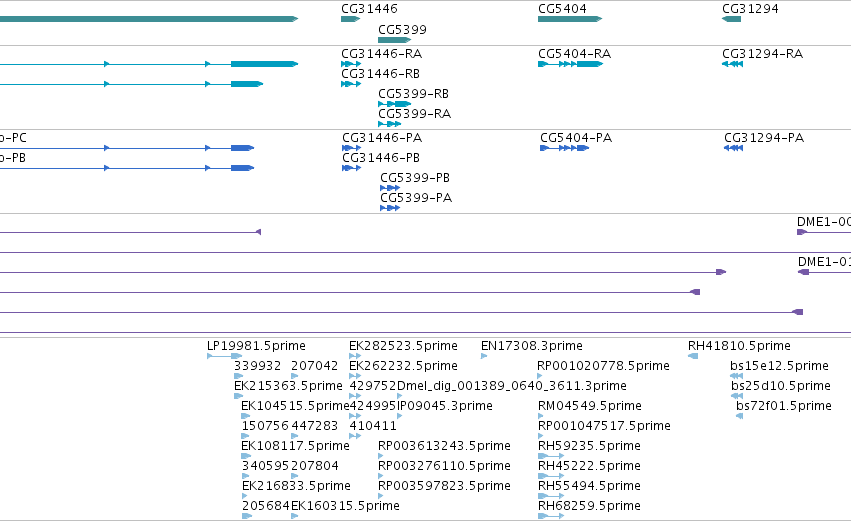The width and height of the screenshot is (851, 521).
Task: Click EST label RH41810.5prime
Action: coord(739,346)
